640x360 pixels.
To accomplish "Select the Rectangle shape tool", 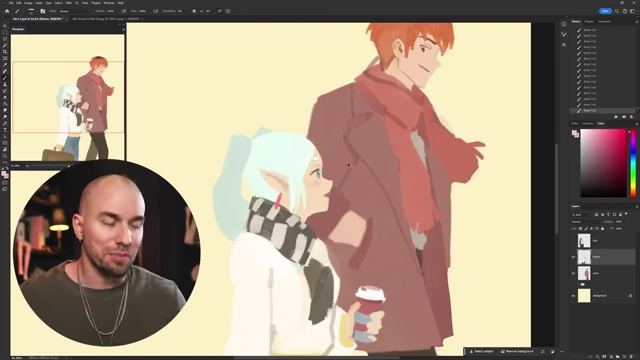I will click(5, 143).
